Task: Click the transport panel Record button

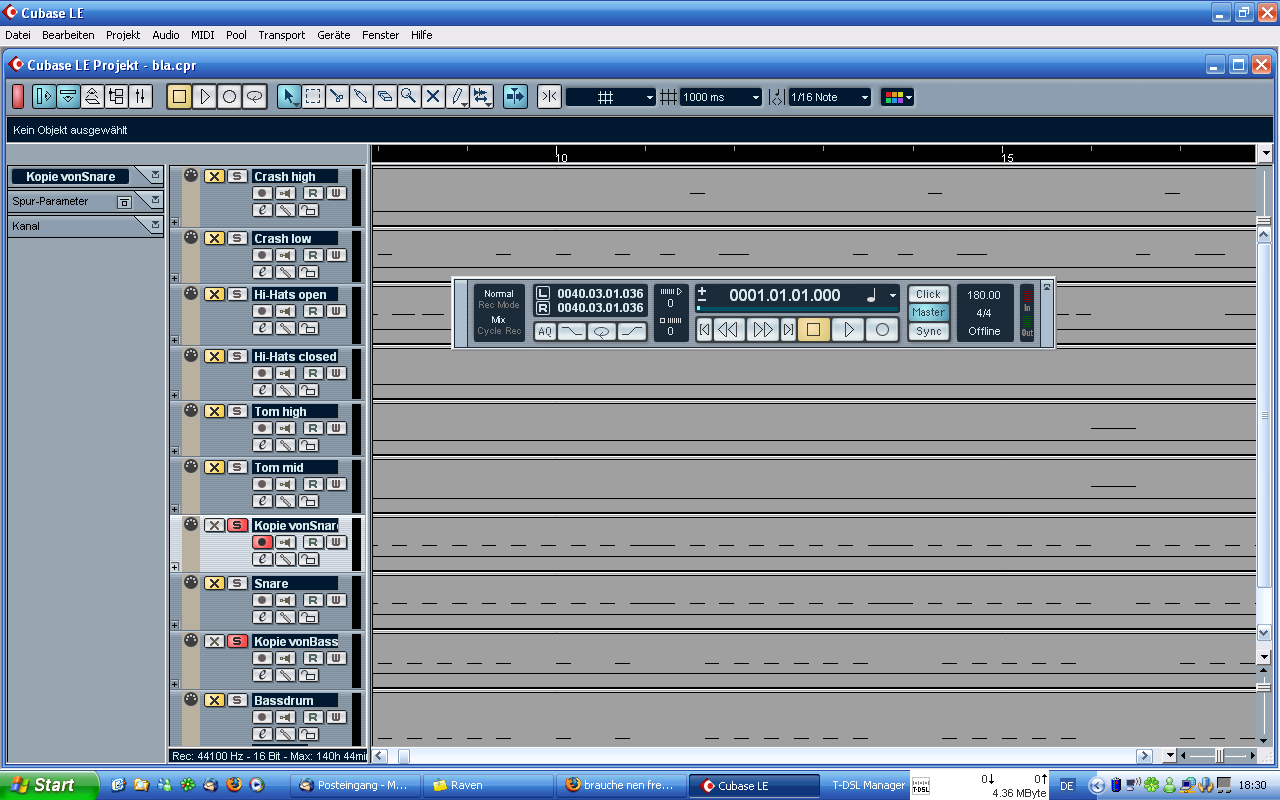Action: tap(882, 329)
